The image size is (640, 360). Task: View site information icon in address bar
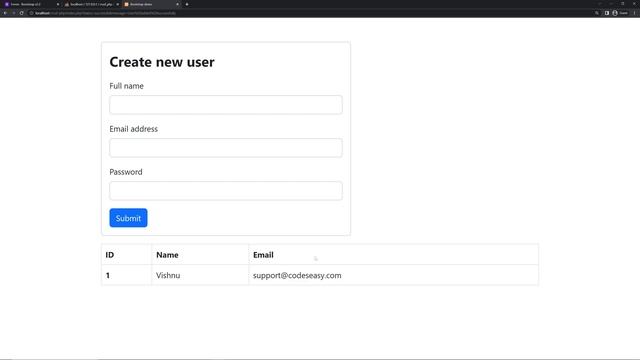pos(31,13)
